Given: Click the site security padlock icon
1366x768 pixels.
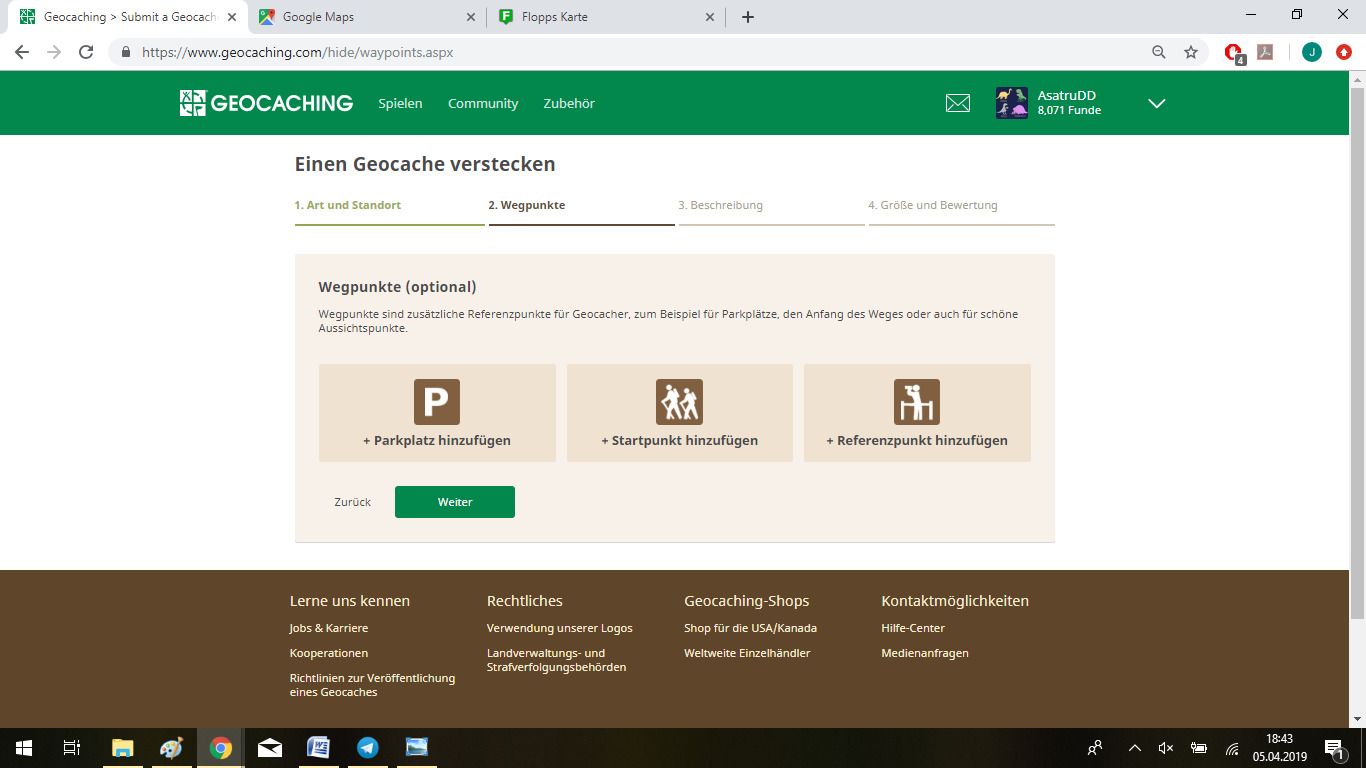Looking at the screenshot, I should (x=126, y=52).
